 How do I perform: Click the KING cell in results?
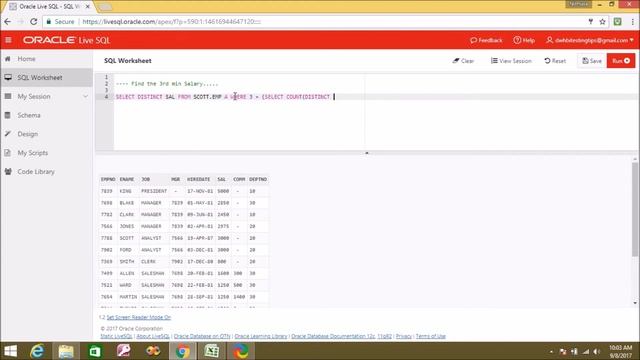click(125, 191)
